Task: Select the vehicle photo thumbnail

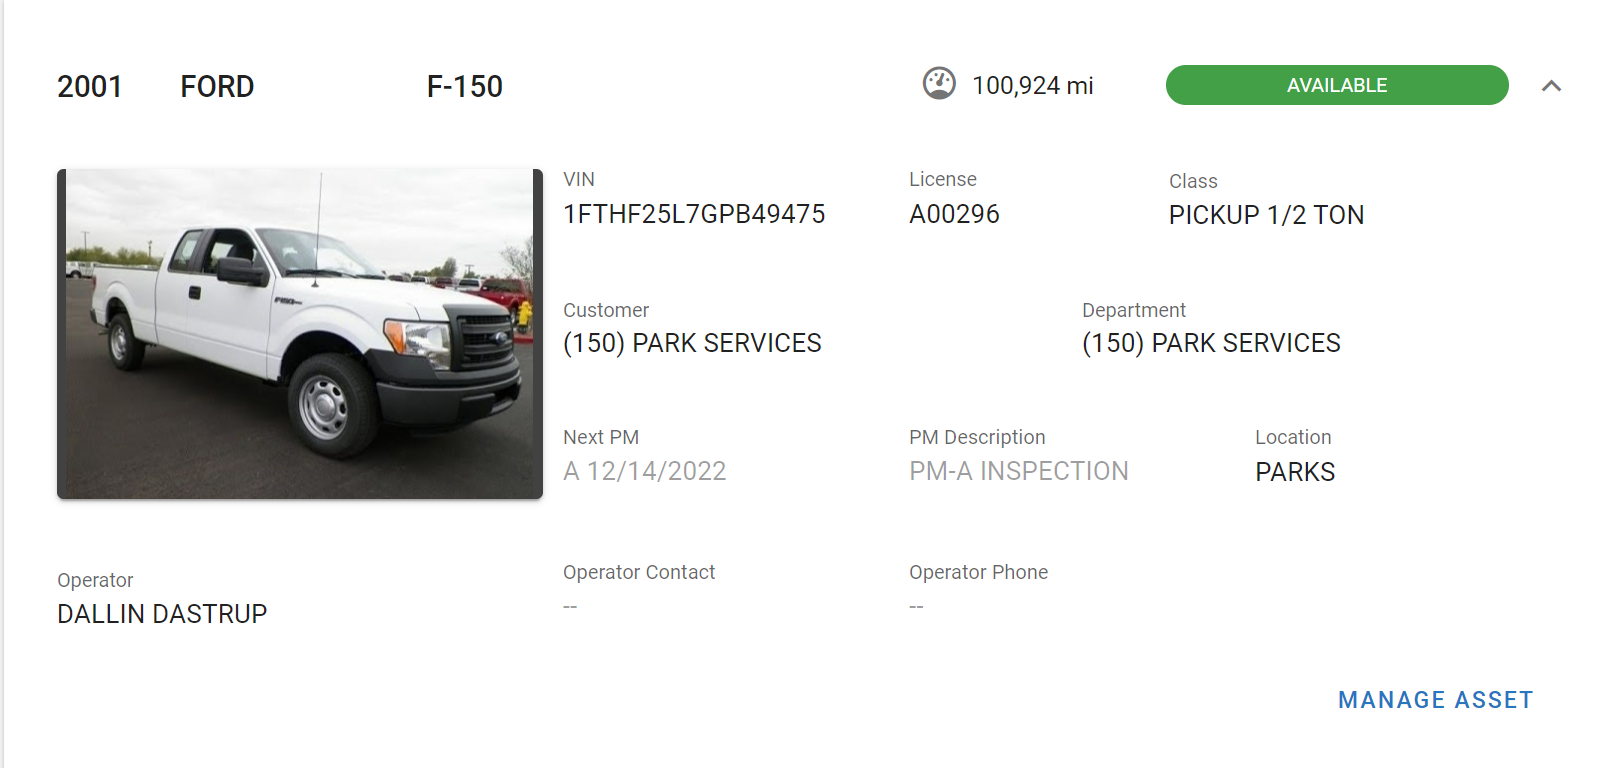Action: click(297, 333)
